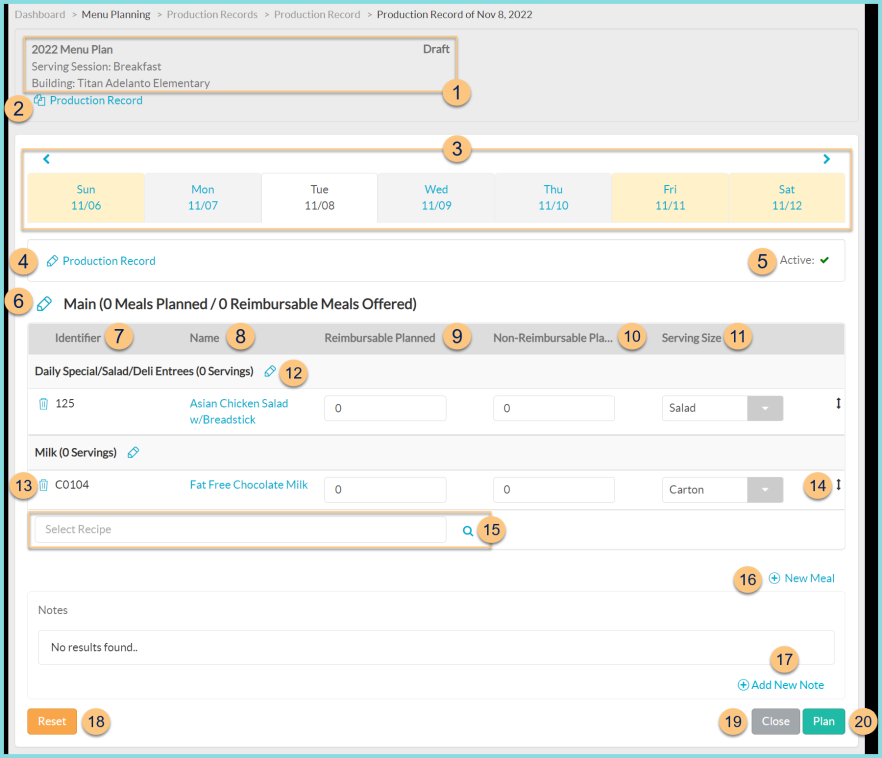Click inside the Select Recipe input field
The height and width of the screenshot is (758, 882).
(240, 529)
